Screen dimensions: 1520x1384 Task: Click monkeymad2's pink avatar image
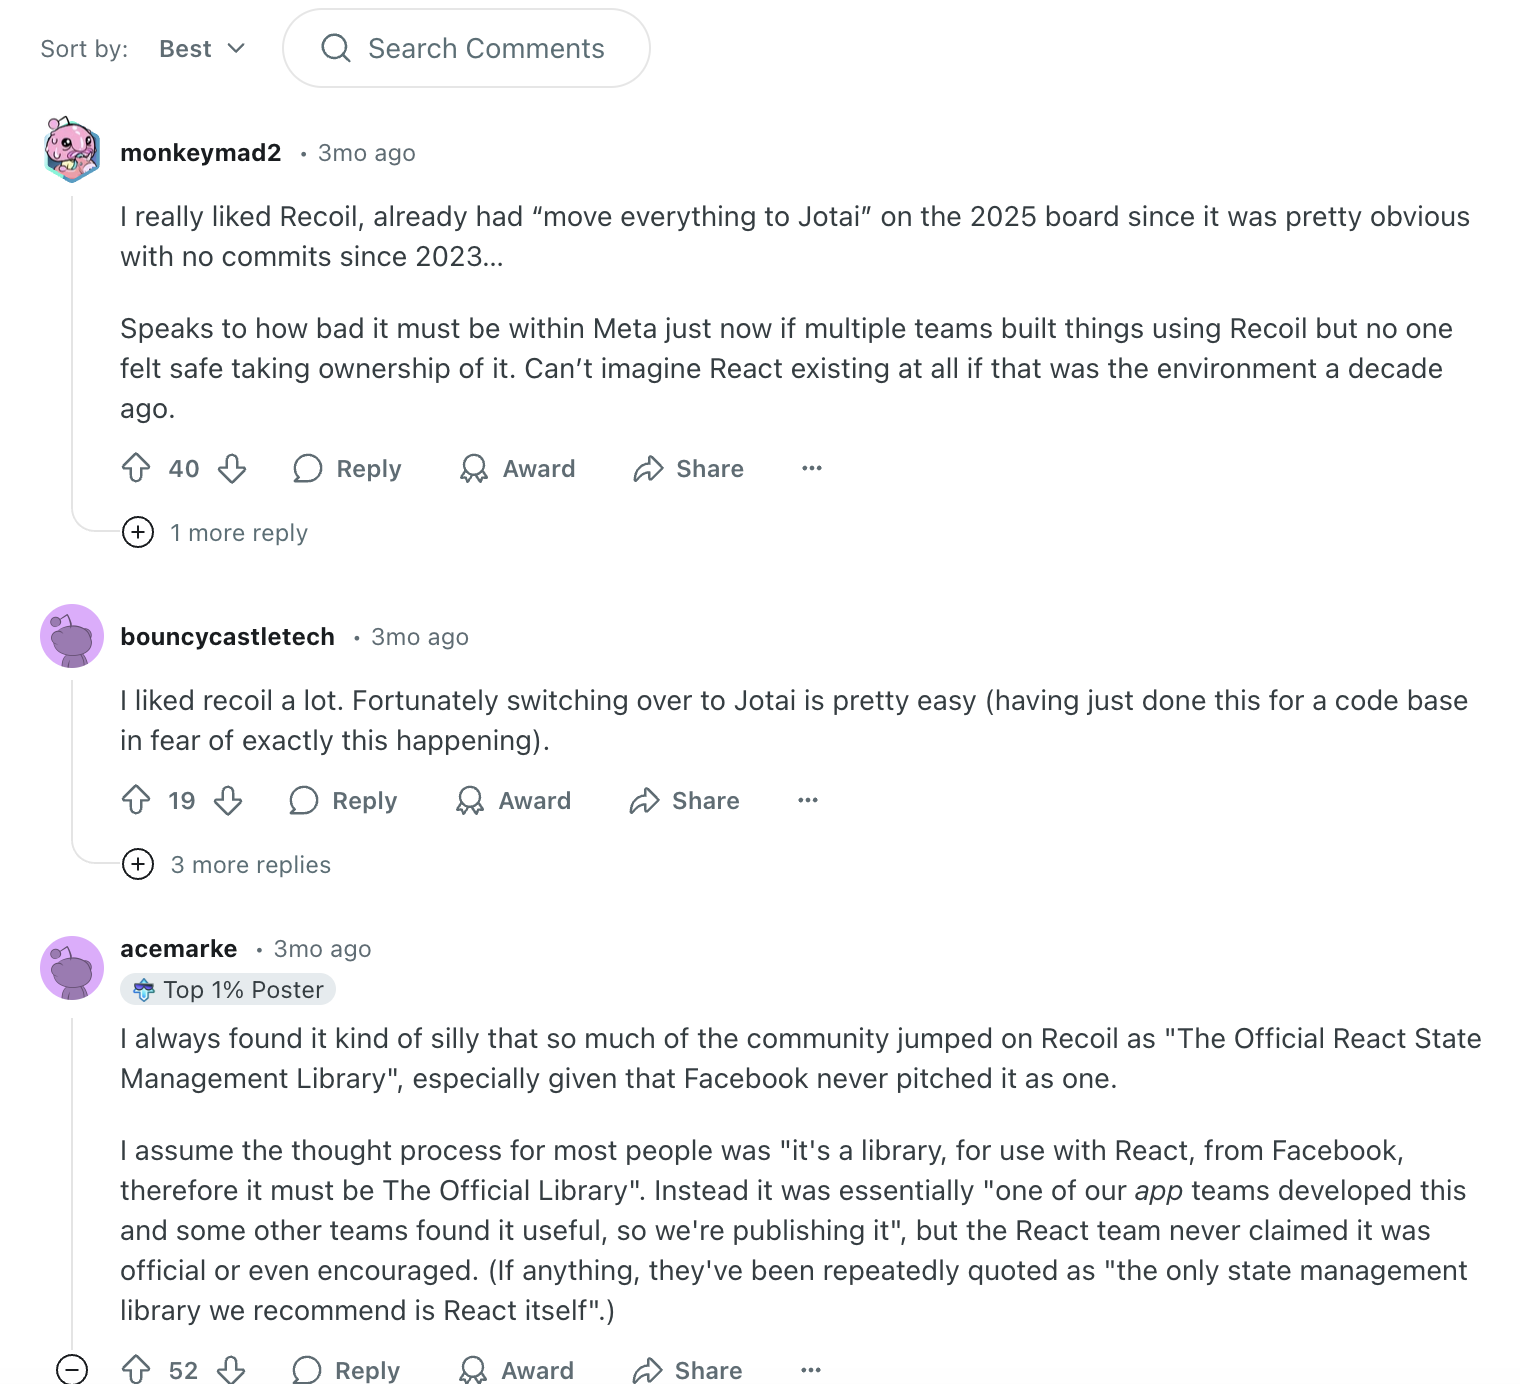click(x=72, y=150)
